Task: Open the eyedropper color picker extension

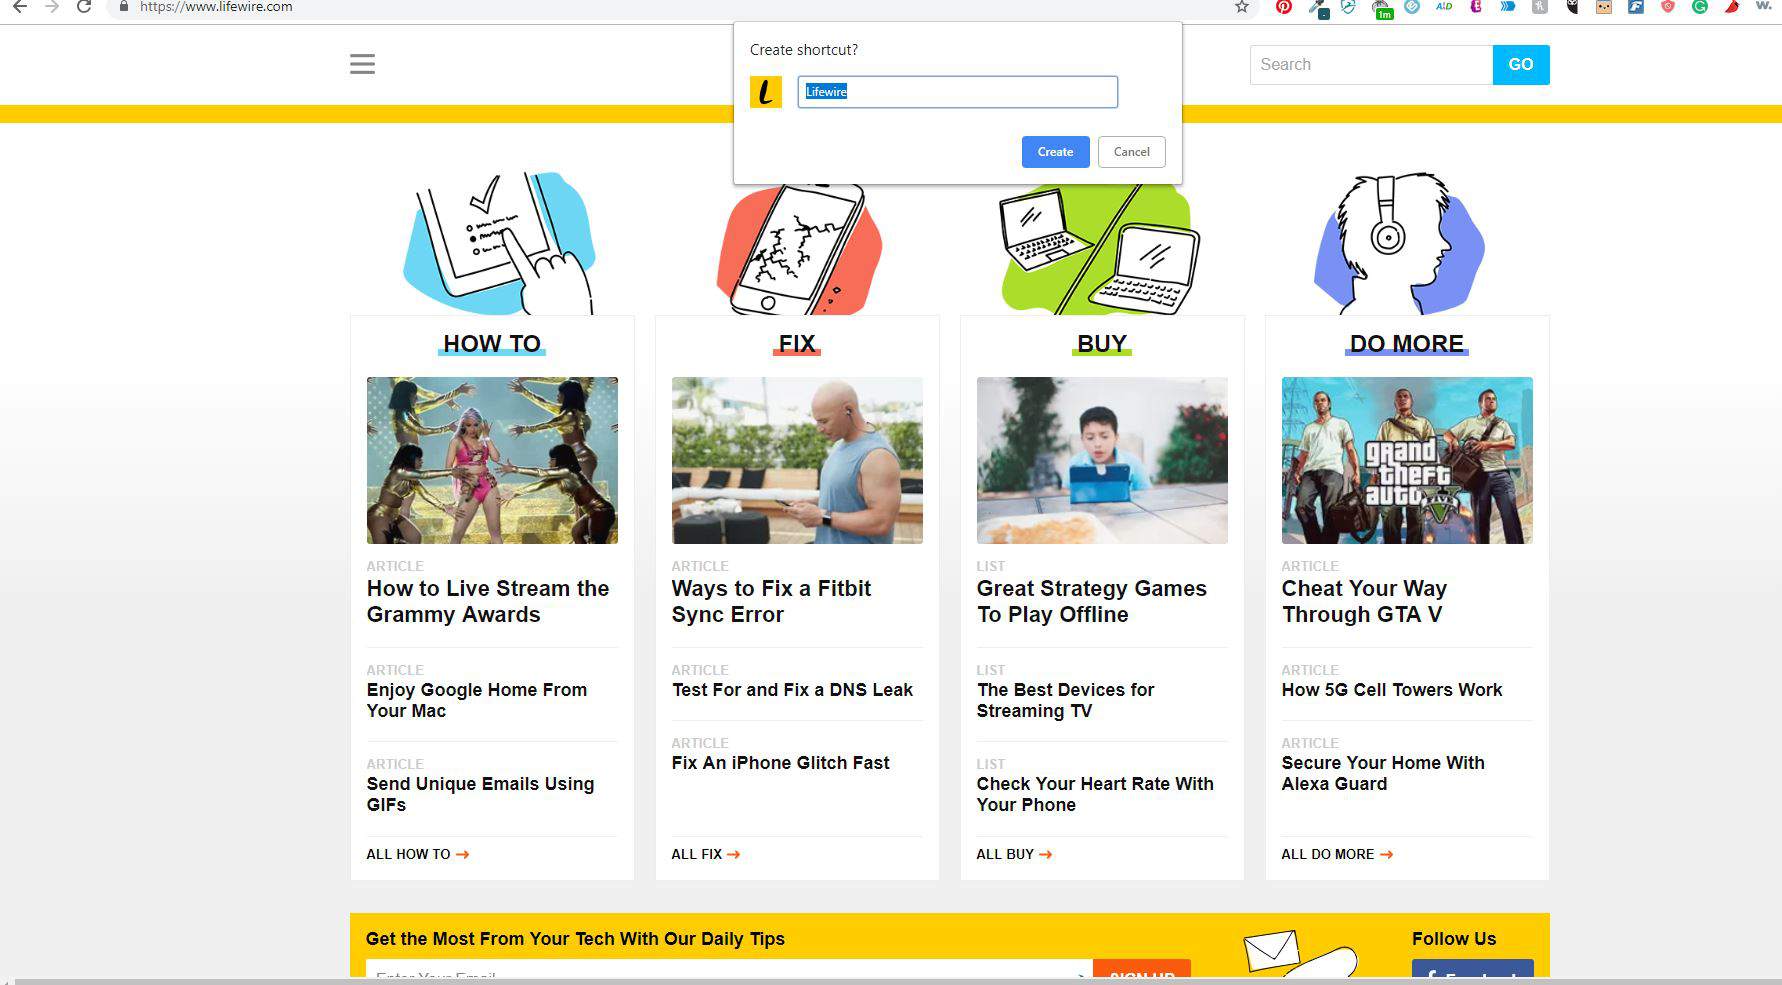Action: pyautogui.click(x=1317, y=8)
